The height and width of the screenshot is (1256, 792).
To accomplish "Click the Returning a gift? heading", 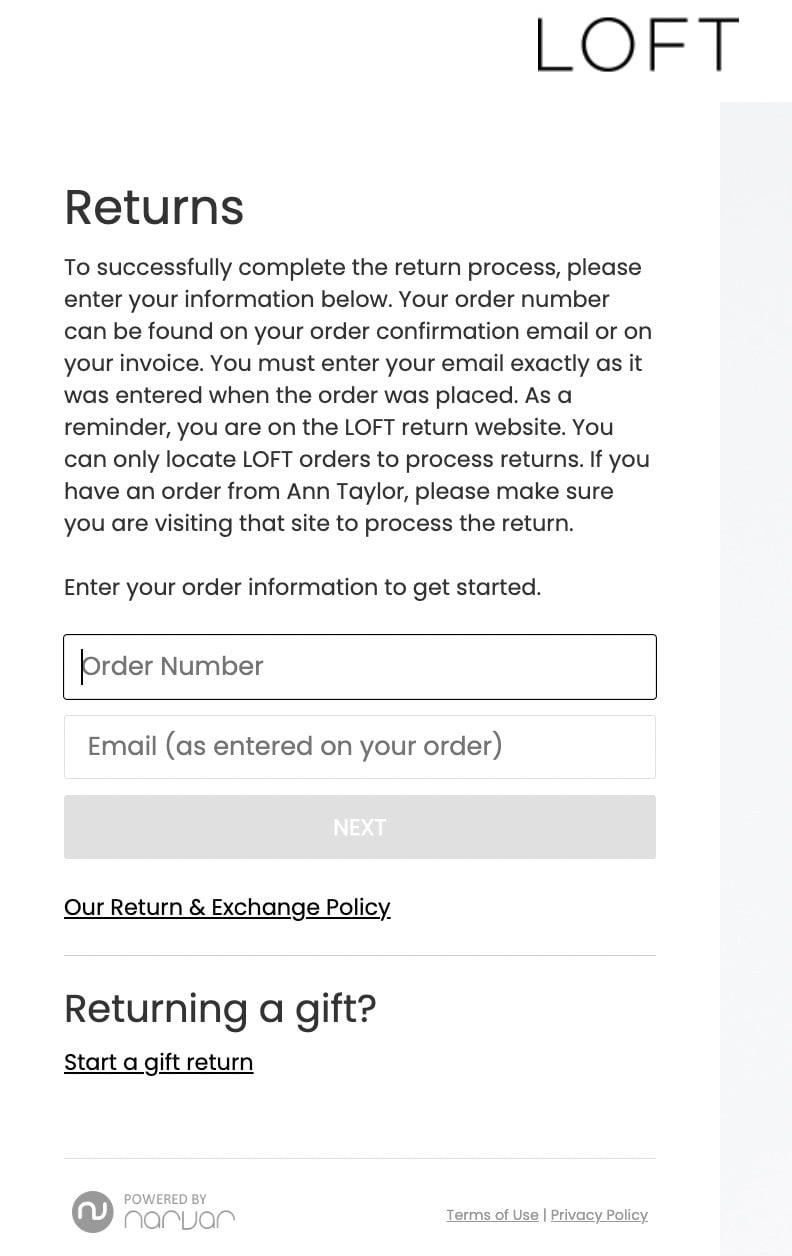I will 220,1008.
